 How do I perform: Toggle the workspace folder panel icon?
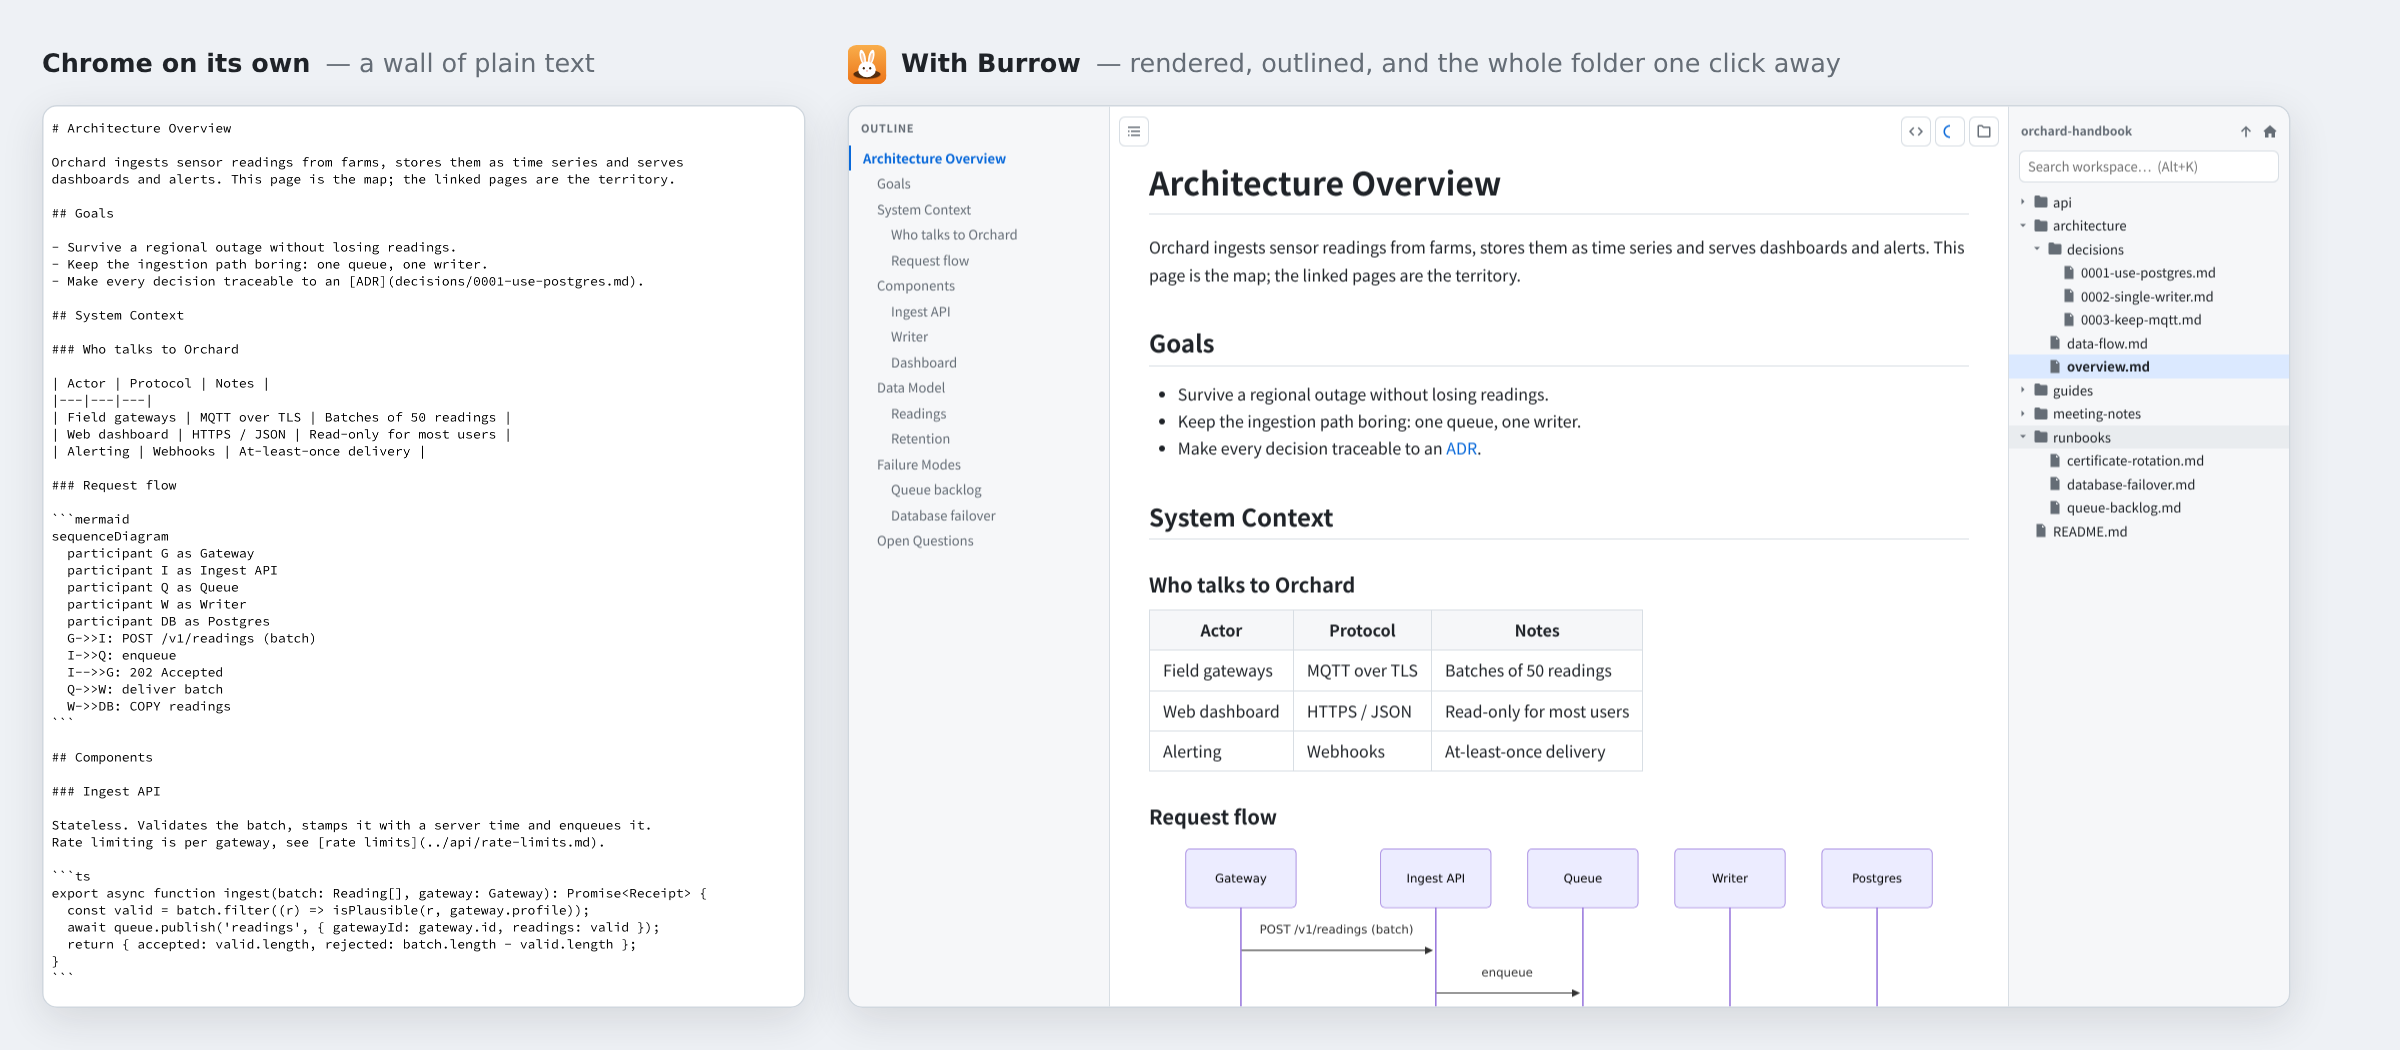coord(1984,131)
